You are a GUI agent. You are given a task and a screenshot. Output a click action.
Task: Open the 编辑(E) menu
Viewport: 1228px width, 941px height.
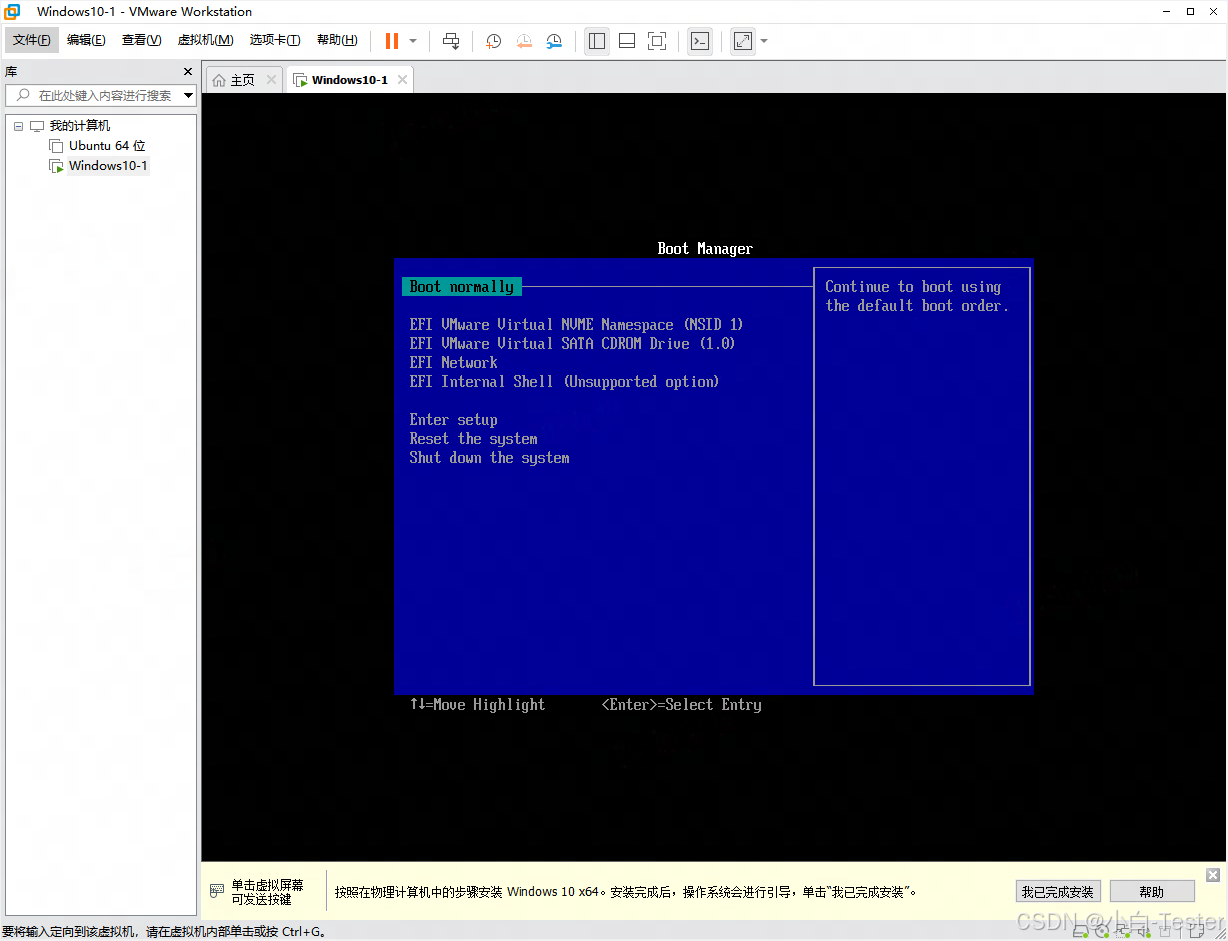[x=86, y=40]
